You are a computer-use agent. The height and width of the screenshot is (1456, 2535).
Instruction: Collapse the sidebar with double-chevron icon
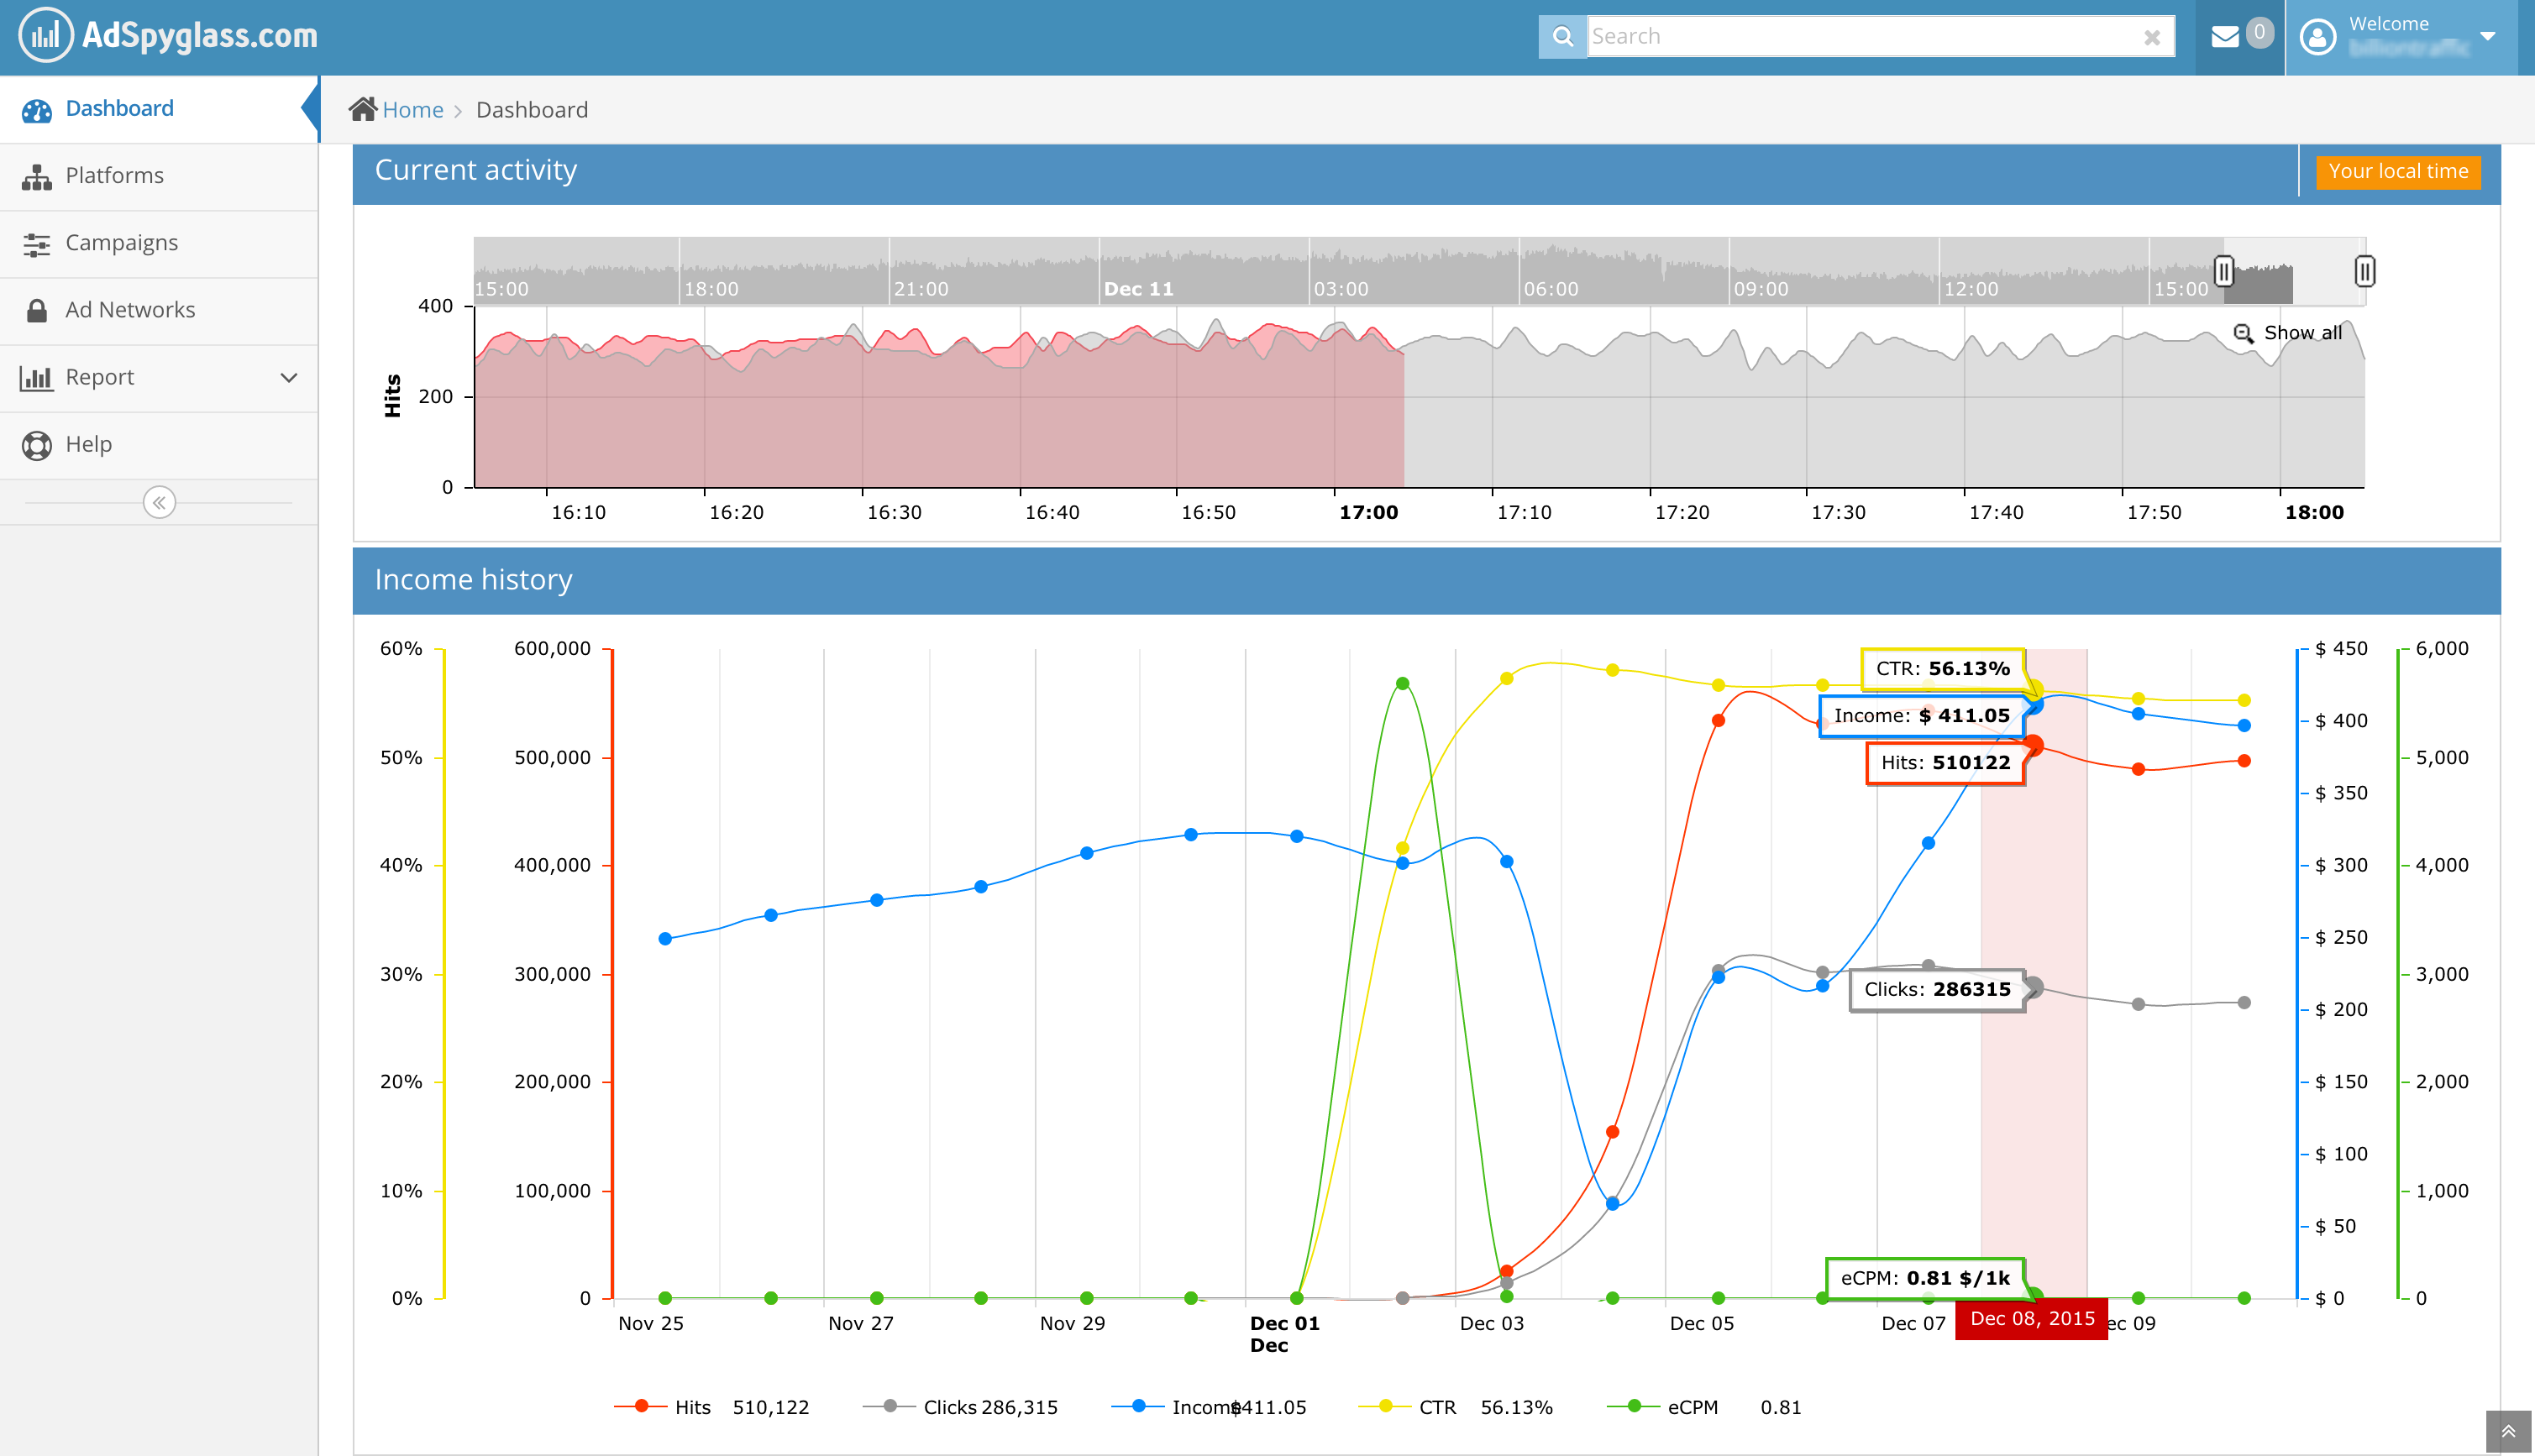point(159,502)
